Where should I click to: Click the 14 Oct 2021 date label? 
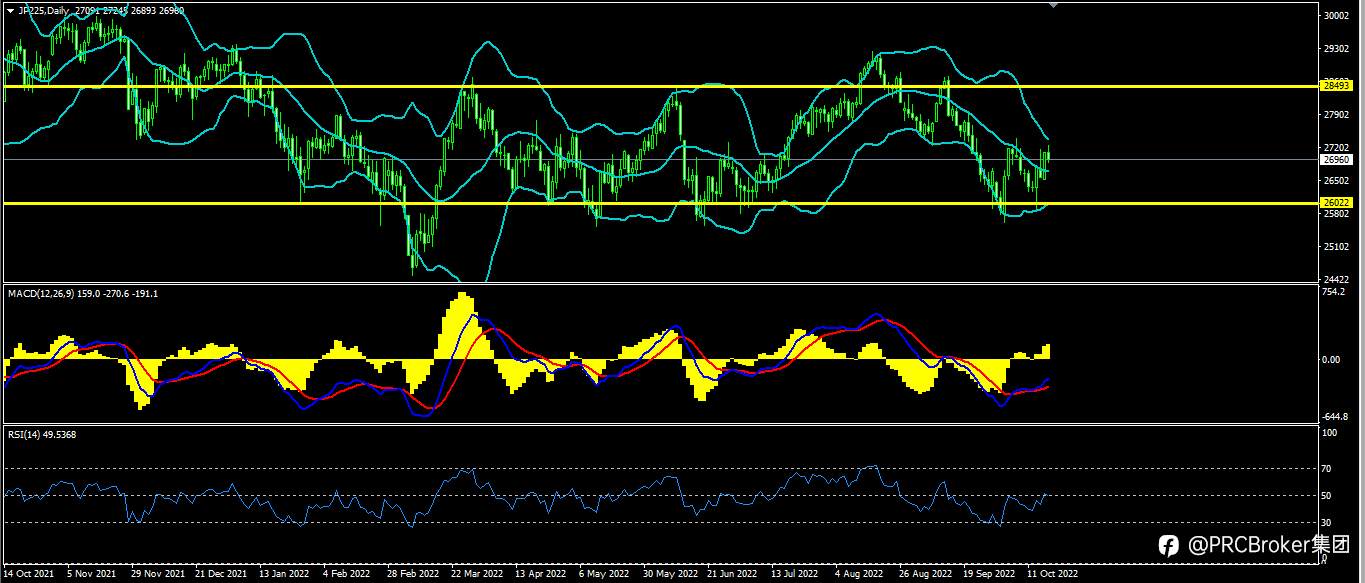[29, 575]
